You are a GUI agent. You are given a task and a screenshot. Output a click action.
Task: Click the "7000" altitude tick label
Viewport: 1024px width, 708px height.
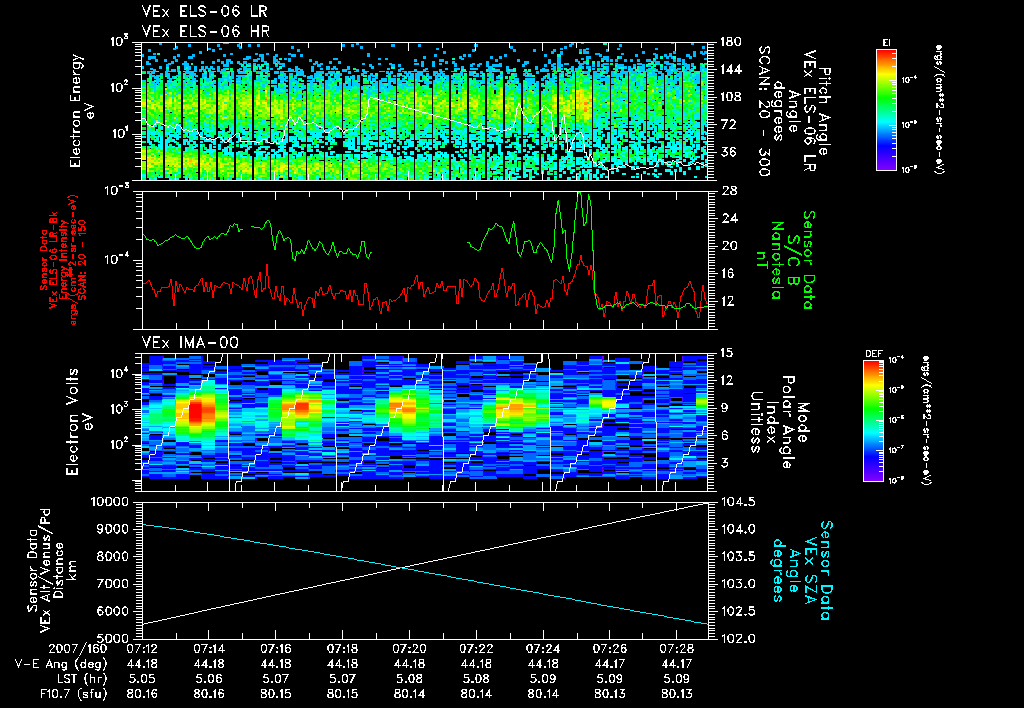114,584
